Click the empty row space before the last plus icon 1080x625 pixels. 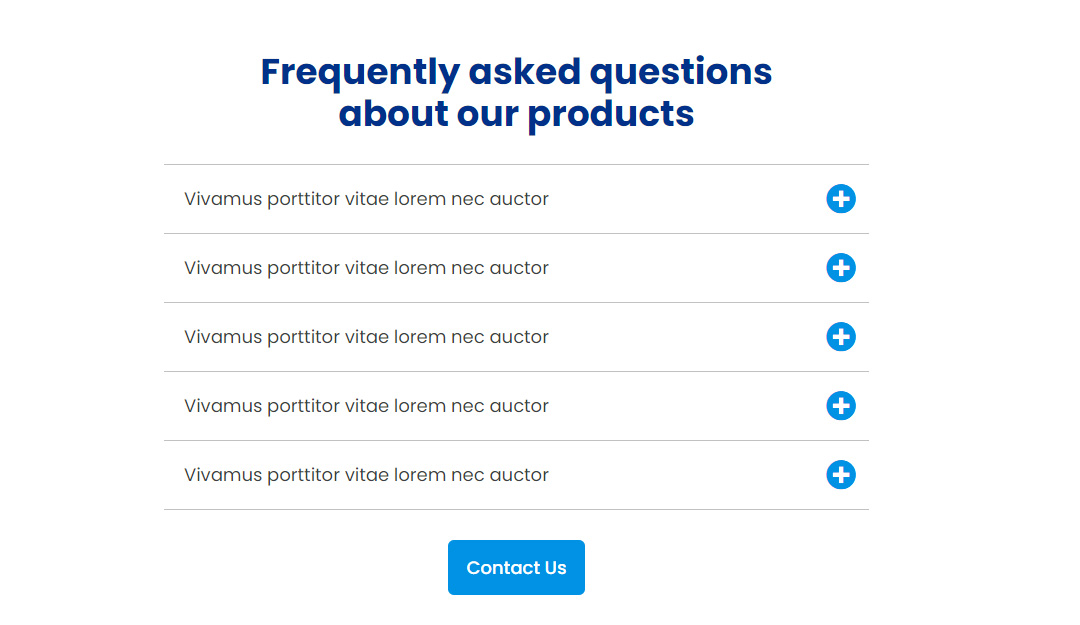point(687,474)
